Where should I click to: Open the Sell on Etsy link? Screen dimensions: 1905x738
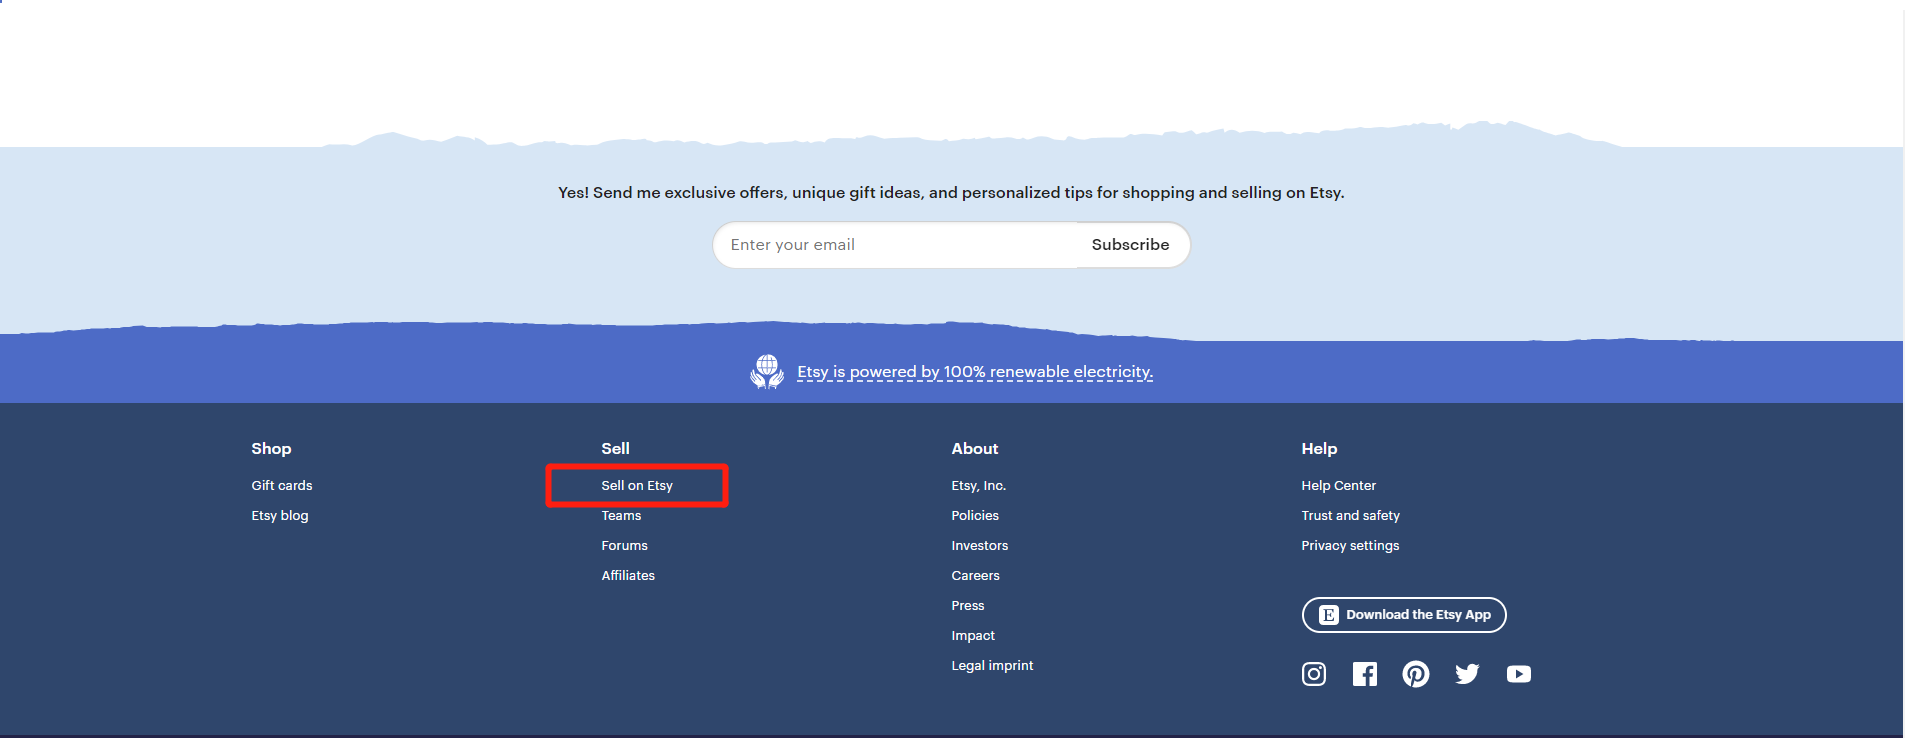click(637, 486)
